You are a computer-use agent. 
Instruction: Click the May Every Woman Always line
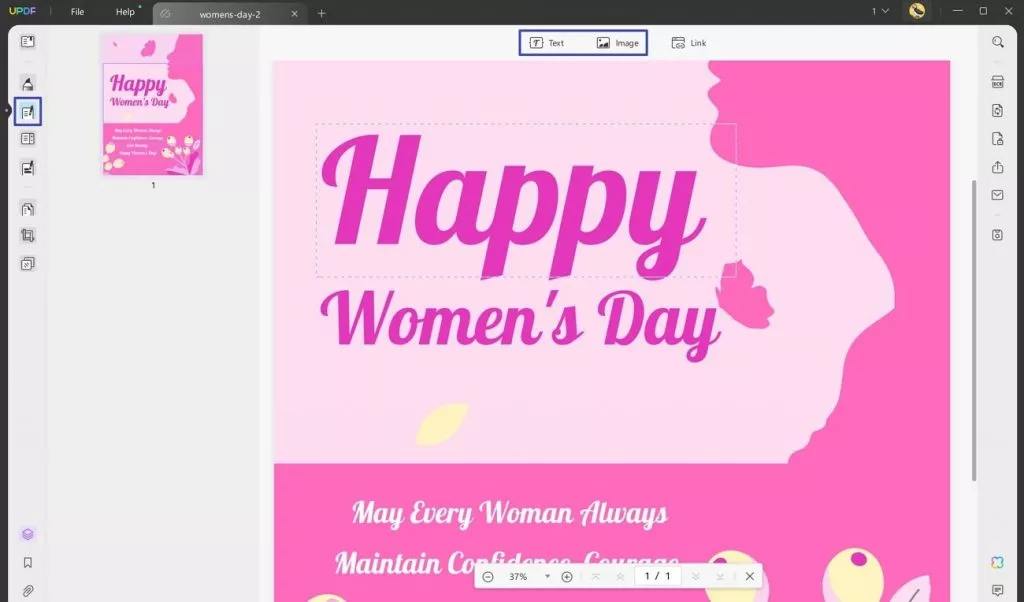click(509, 513)
